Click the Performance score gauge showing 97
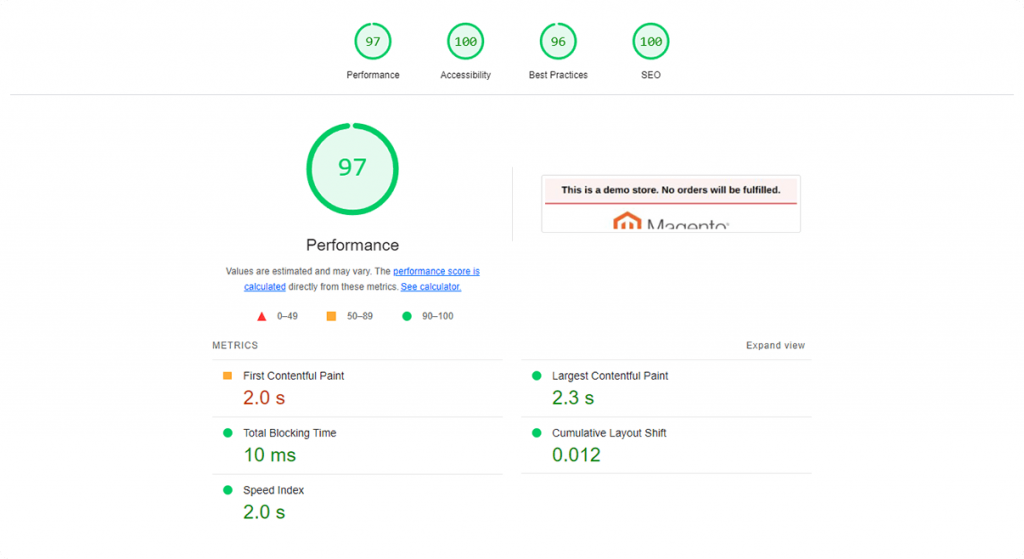This screenshot has height=559, width=1024. [373, 41]
